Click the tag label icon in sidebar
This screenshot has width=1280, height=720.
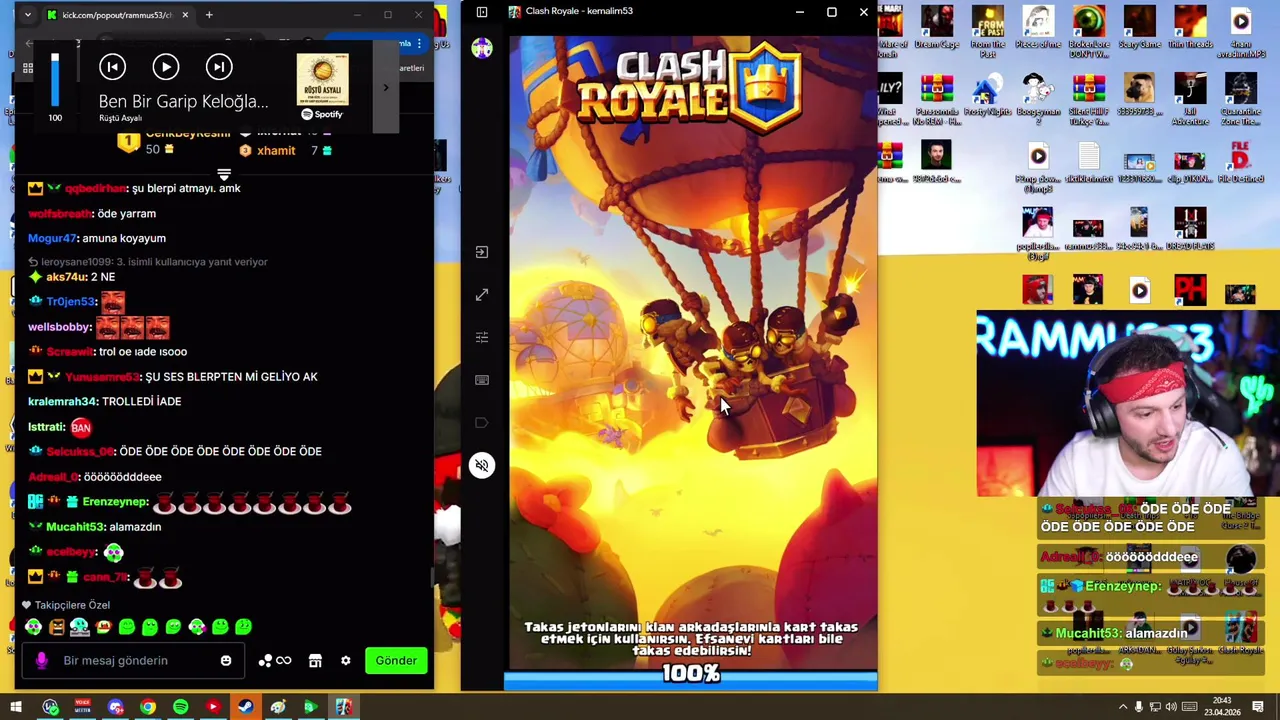coord(482,423)
